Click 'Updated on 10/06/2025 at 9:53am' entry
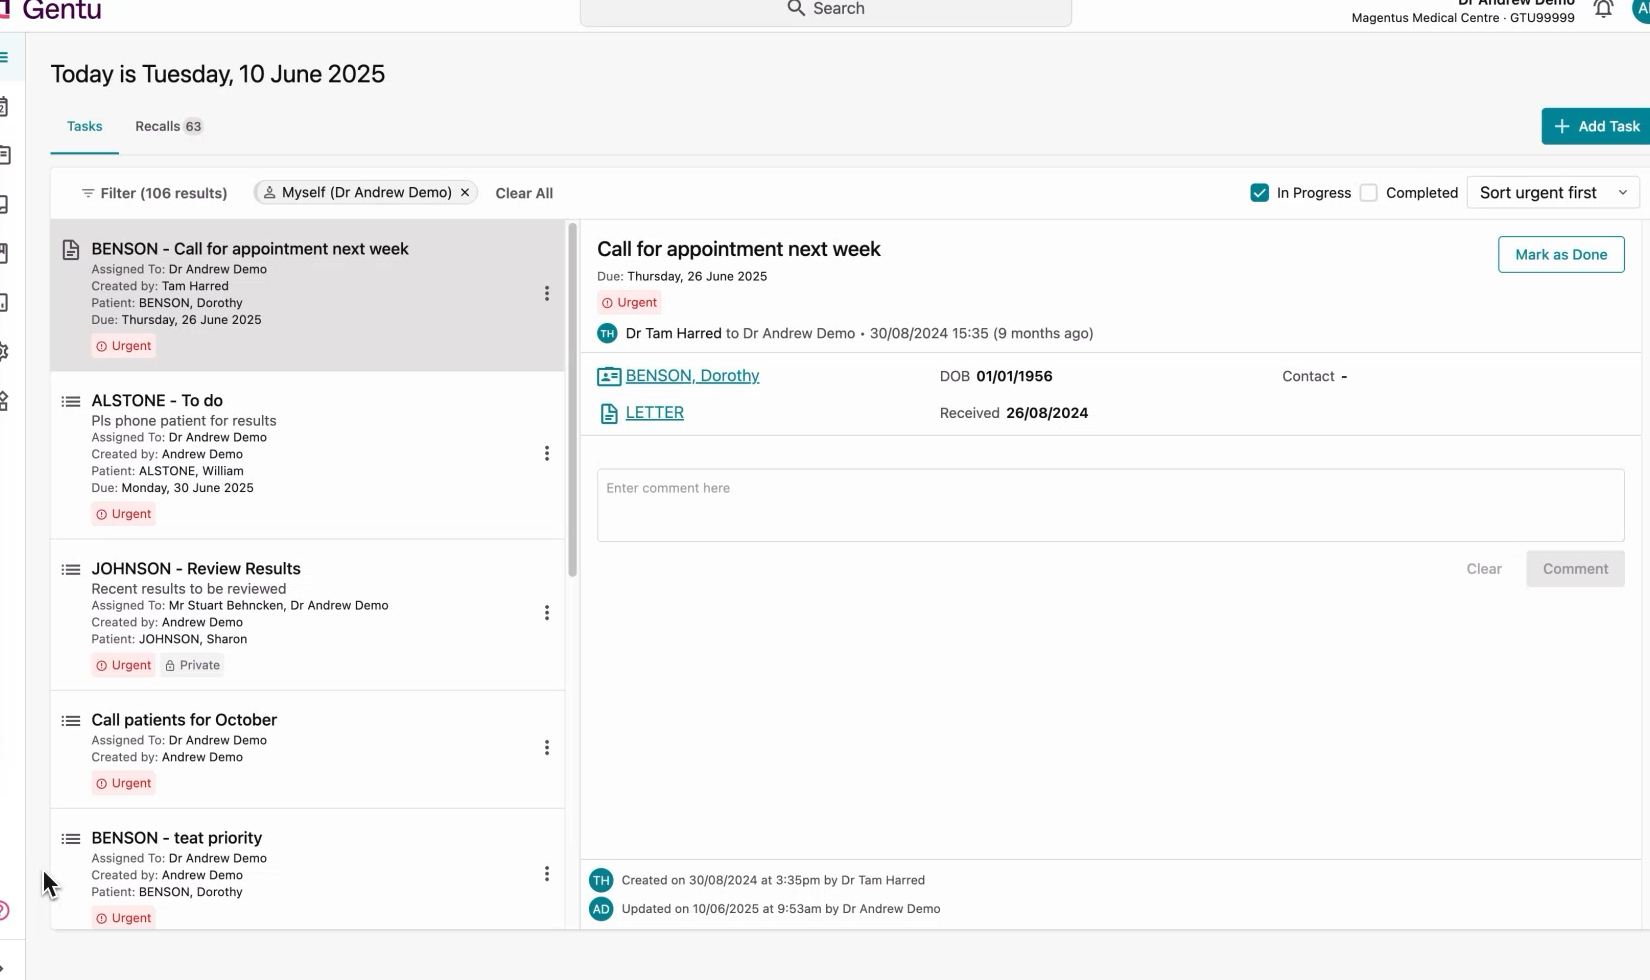 [781, 909]
